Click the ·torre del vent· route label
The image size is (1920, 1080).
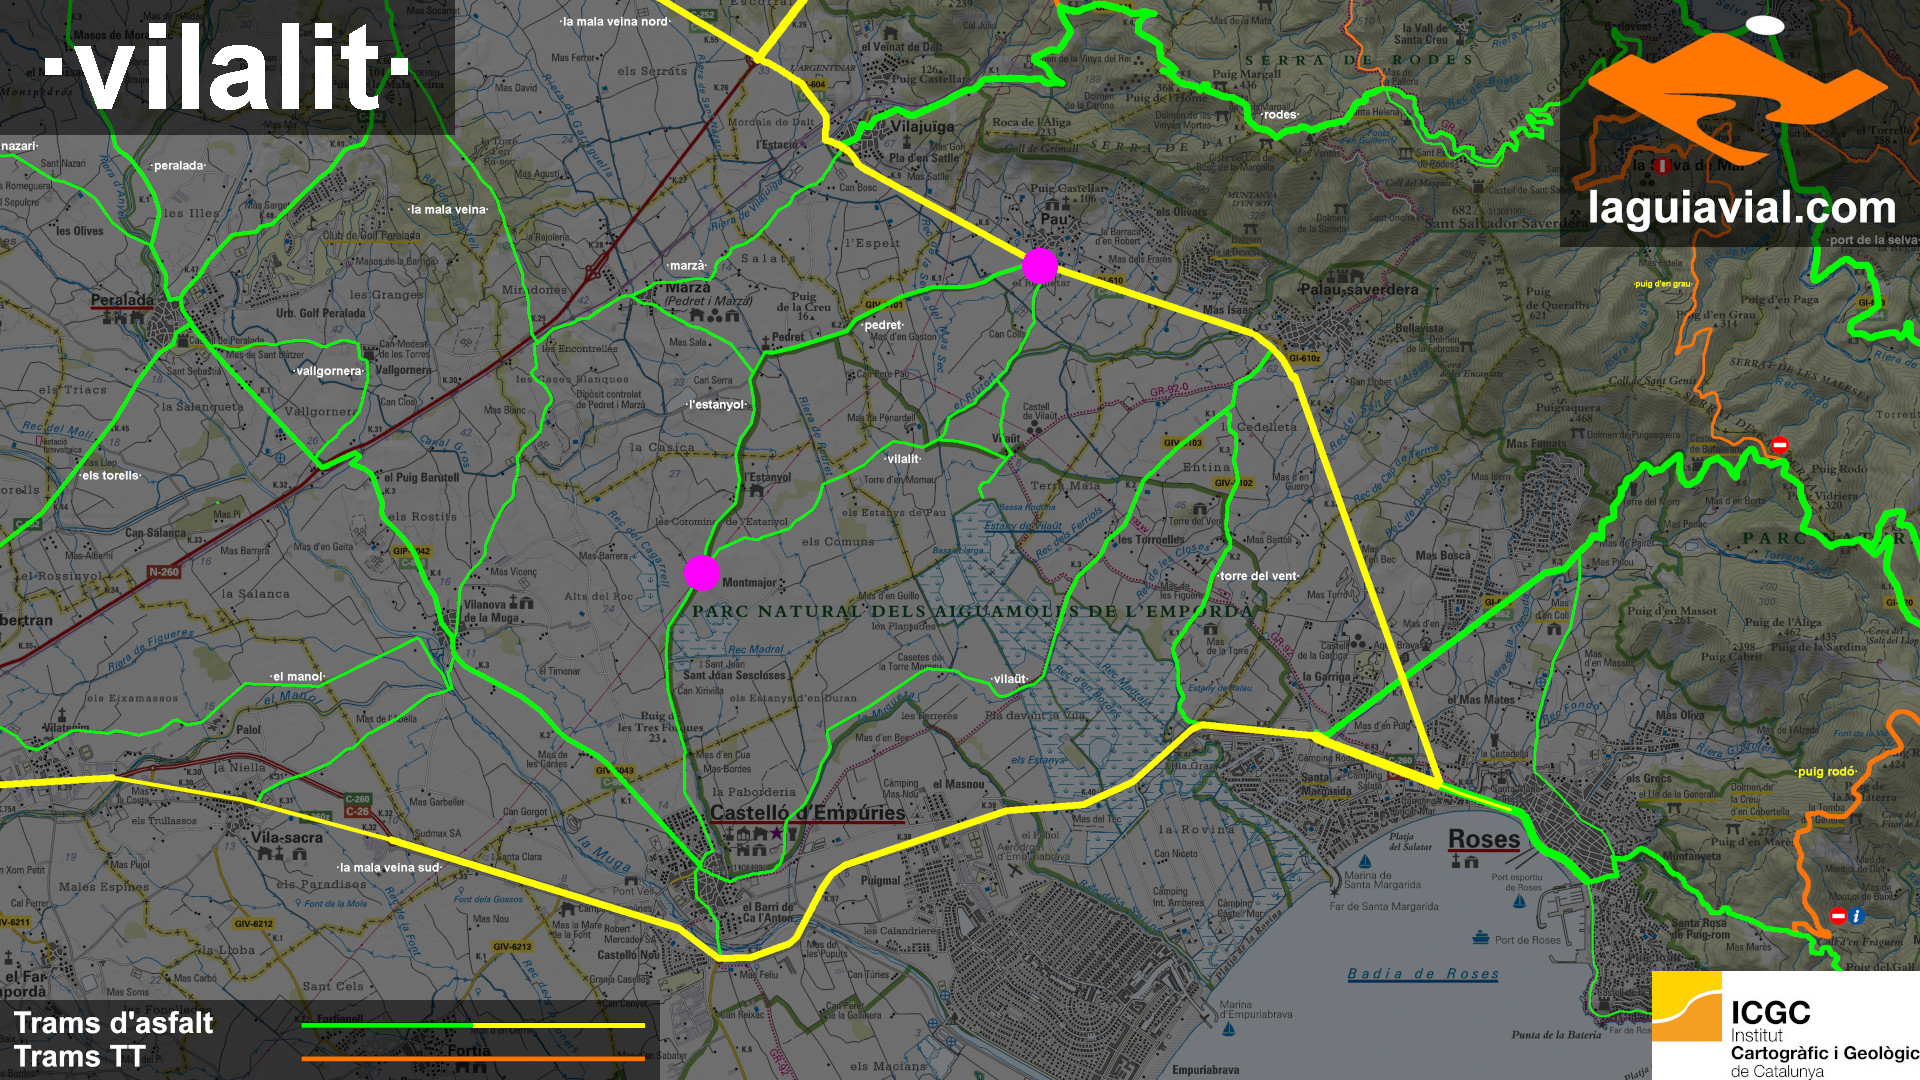click(x=1258, y=576)
